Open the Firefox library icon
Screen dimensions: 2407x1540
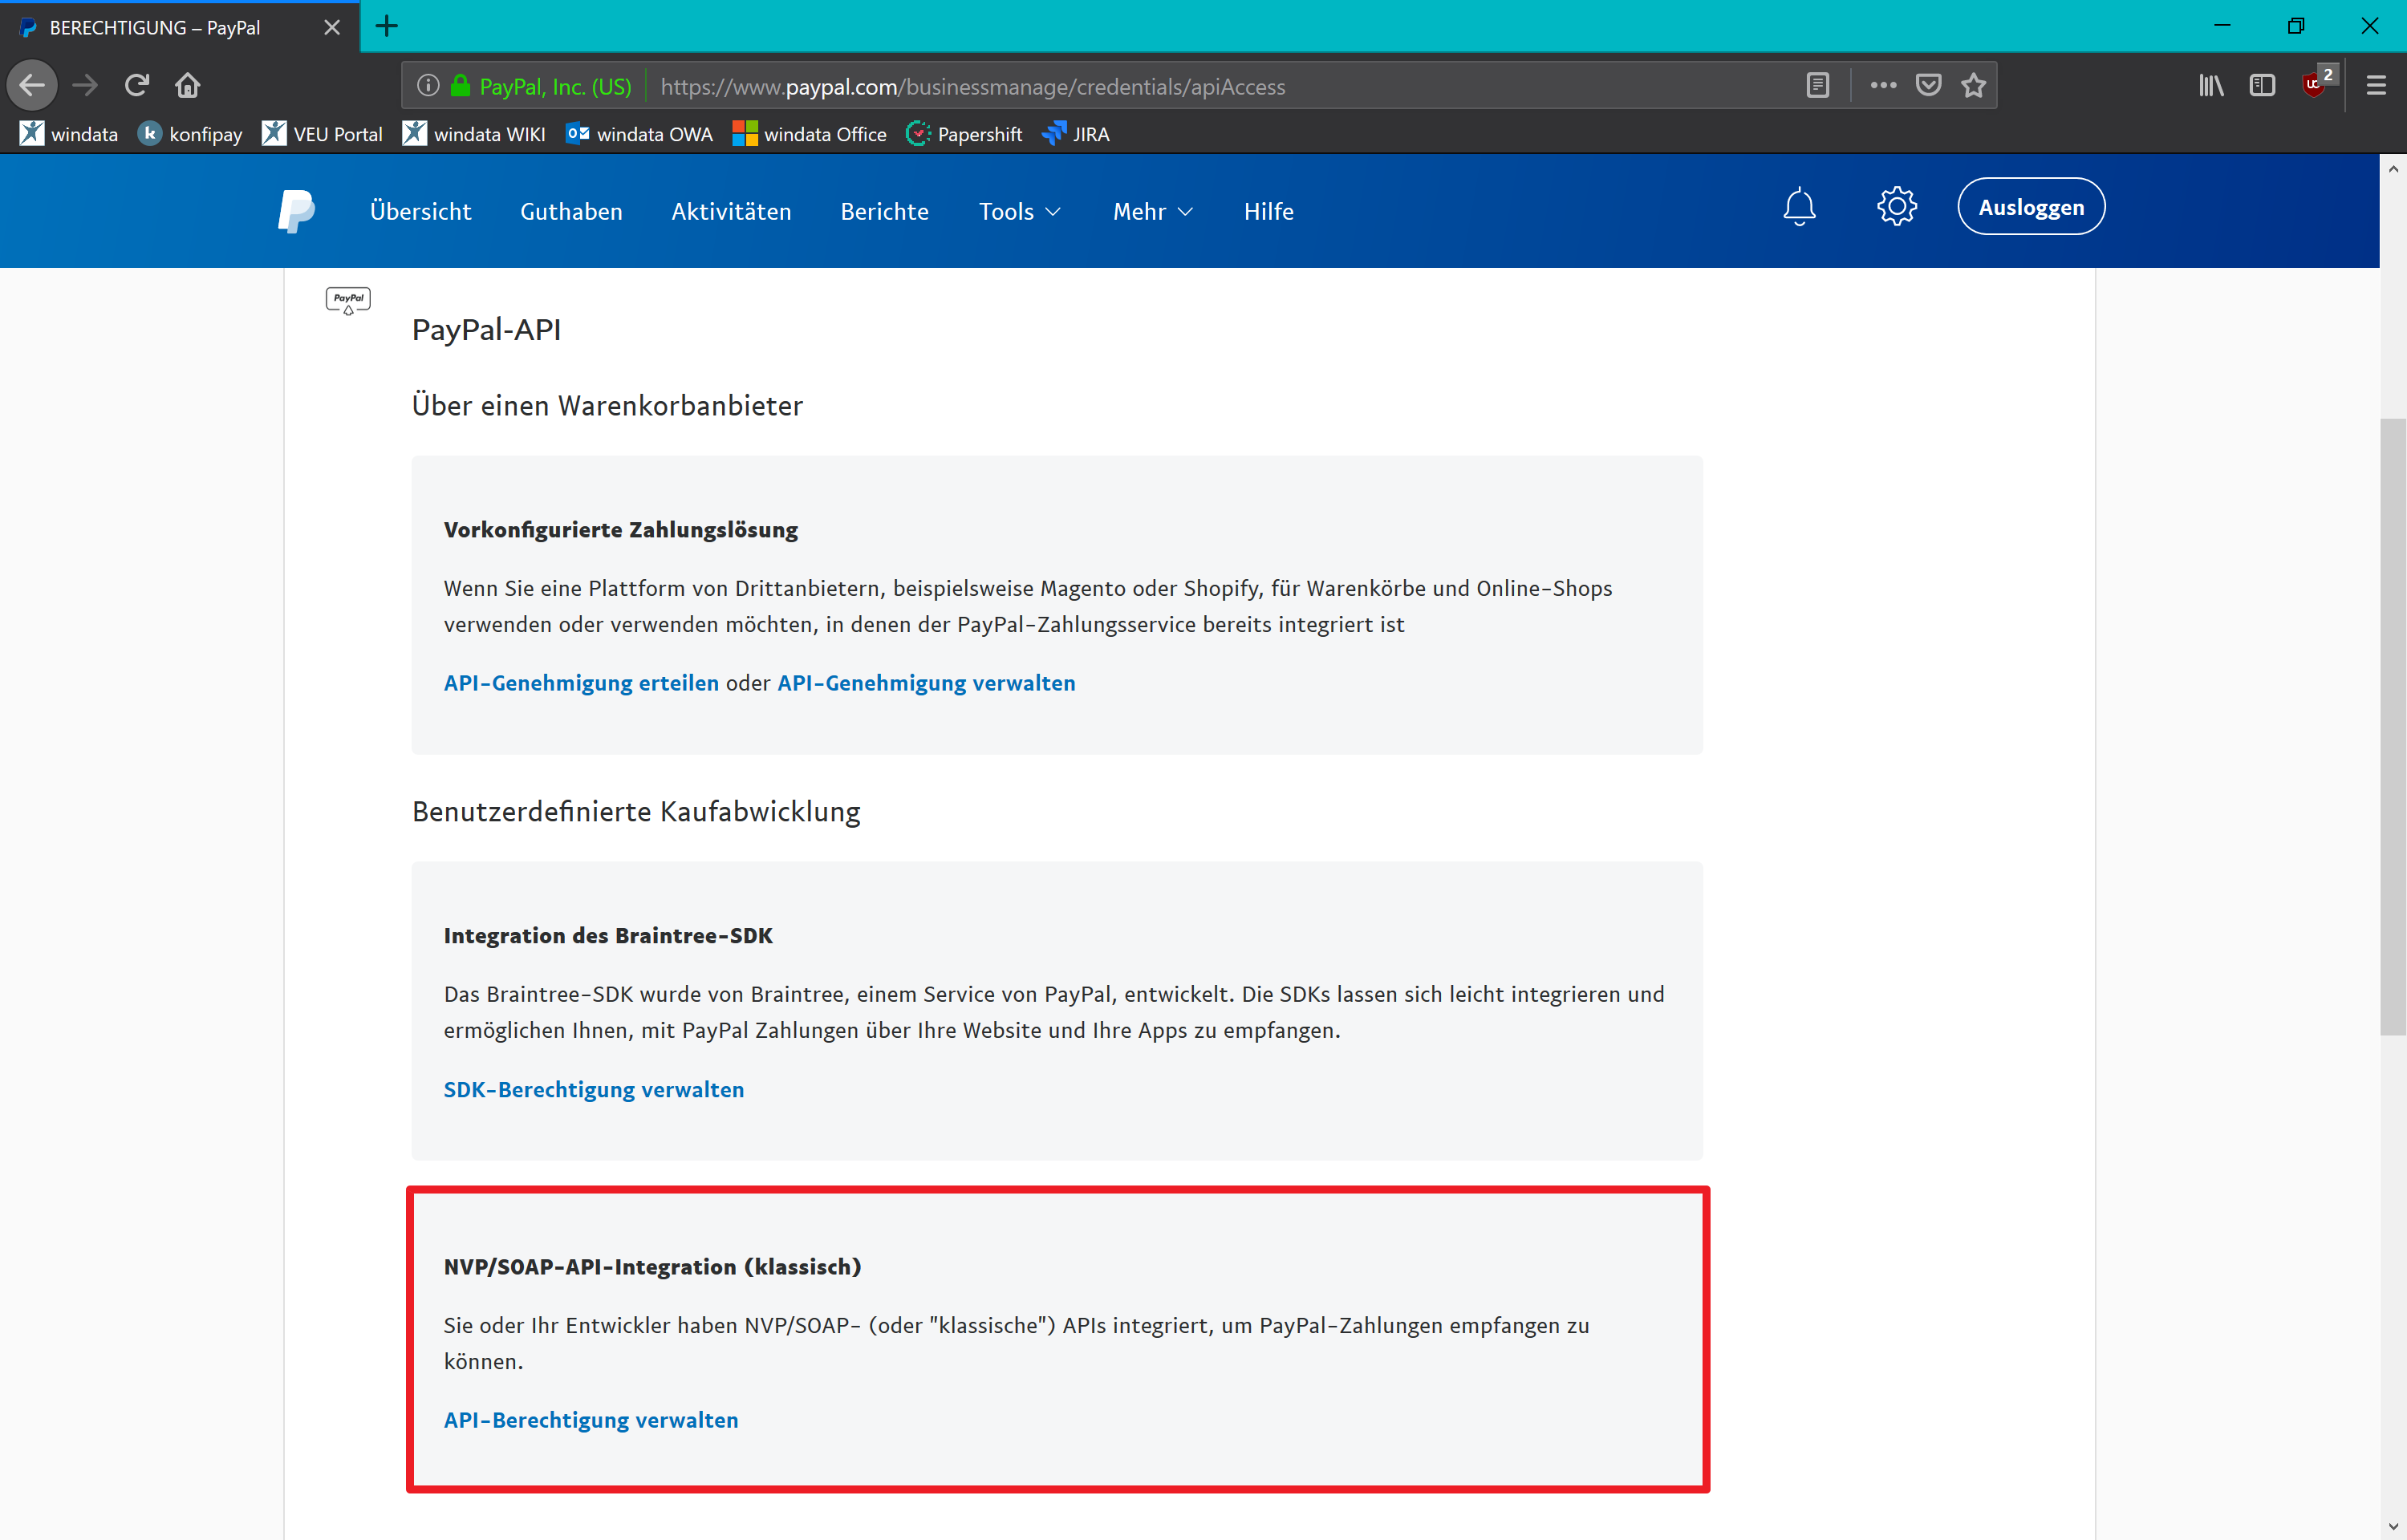pyautogui.click(x=2211, y=86)
